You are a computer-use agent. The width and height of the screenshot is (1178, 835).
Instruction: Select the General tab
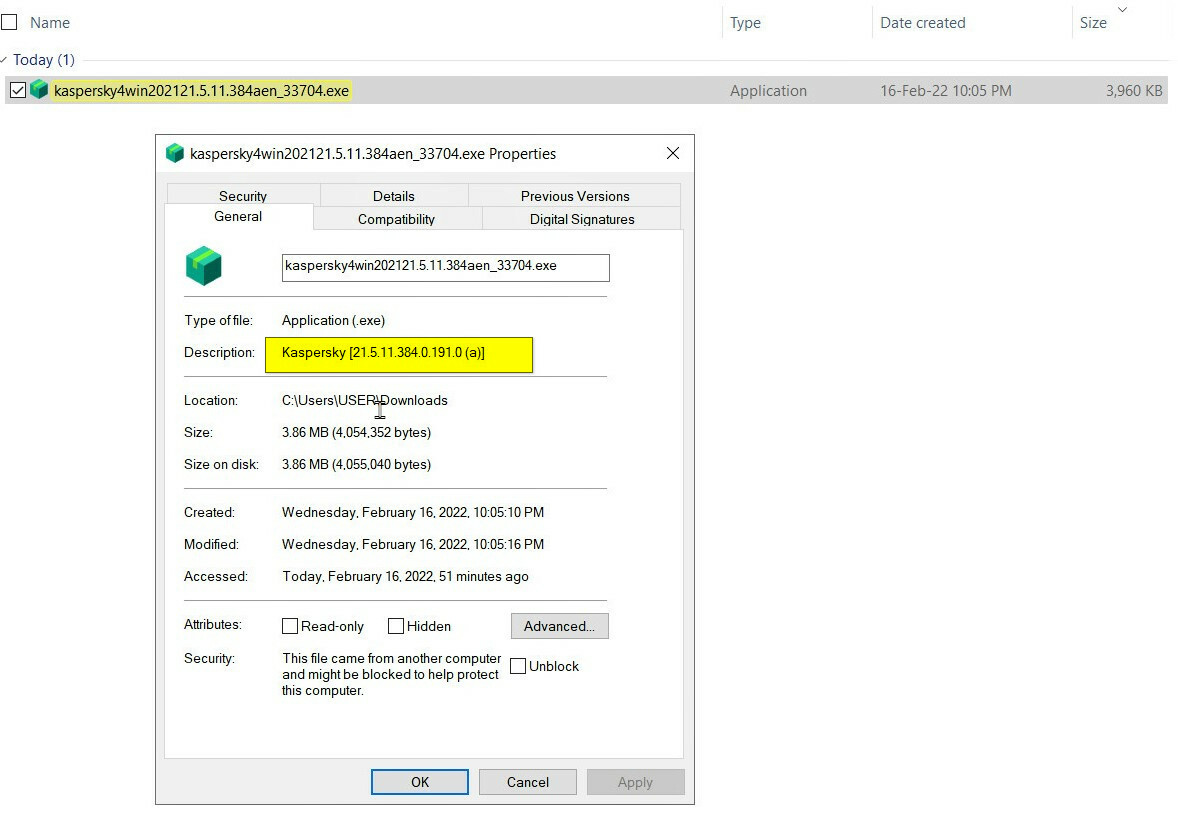tap(238, 216)
